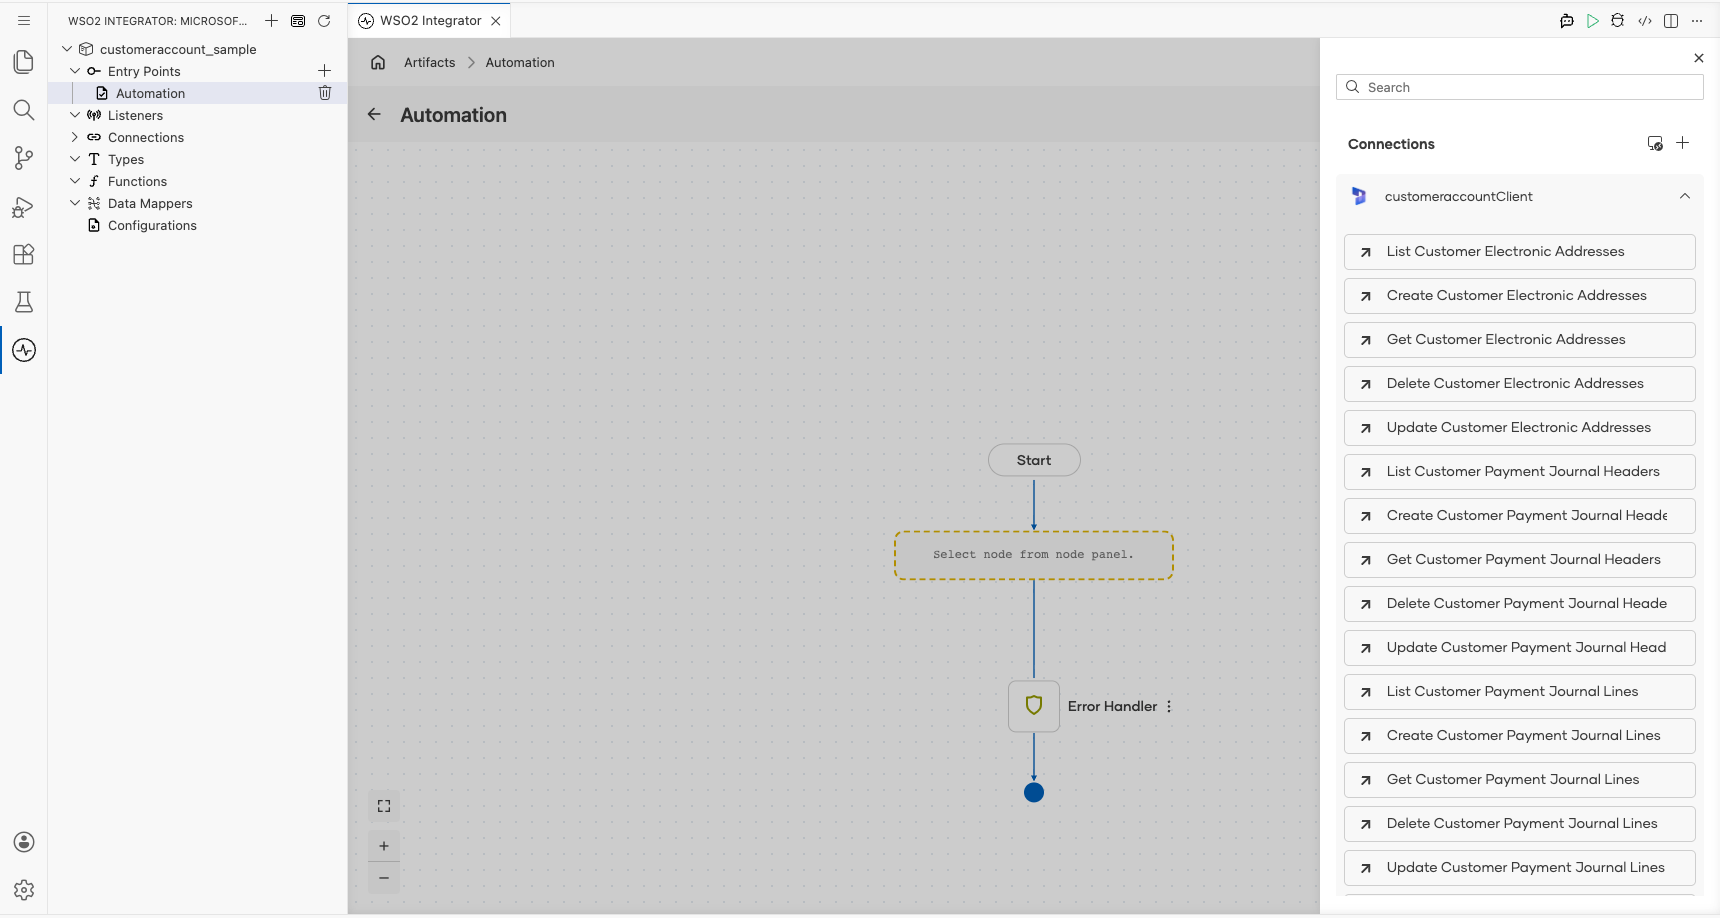Image resolution: width=1720 pixels, height=918 pixels.
Task: Collapse the customeraccountClient connection
Action: tap(1685, 196)
